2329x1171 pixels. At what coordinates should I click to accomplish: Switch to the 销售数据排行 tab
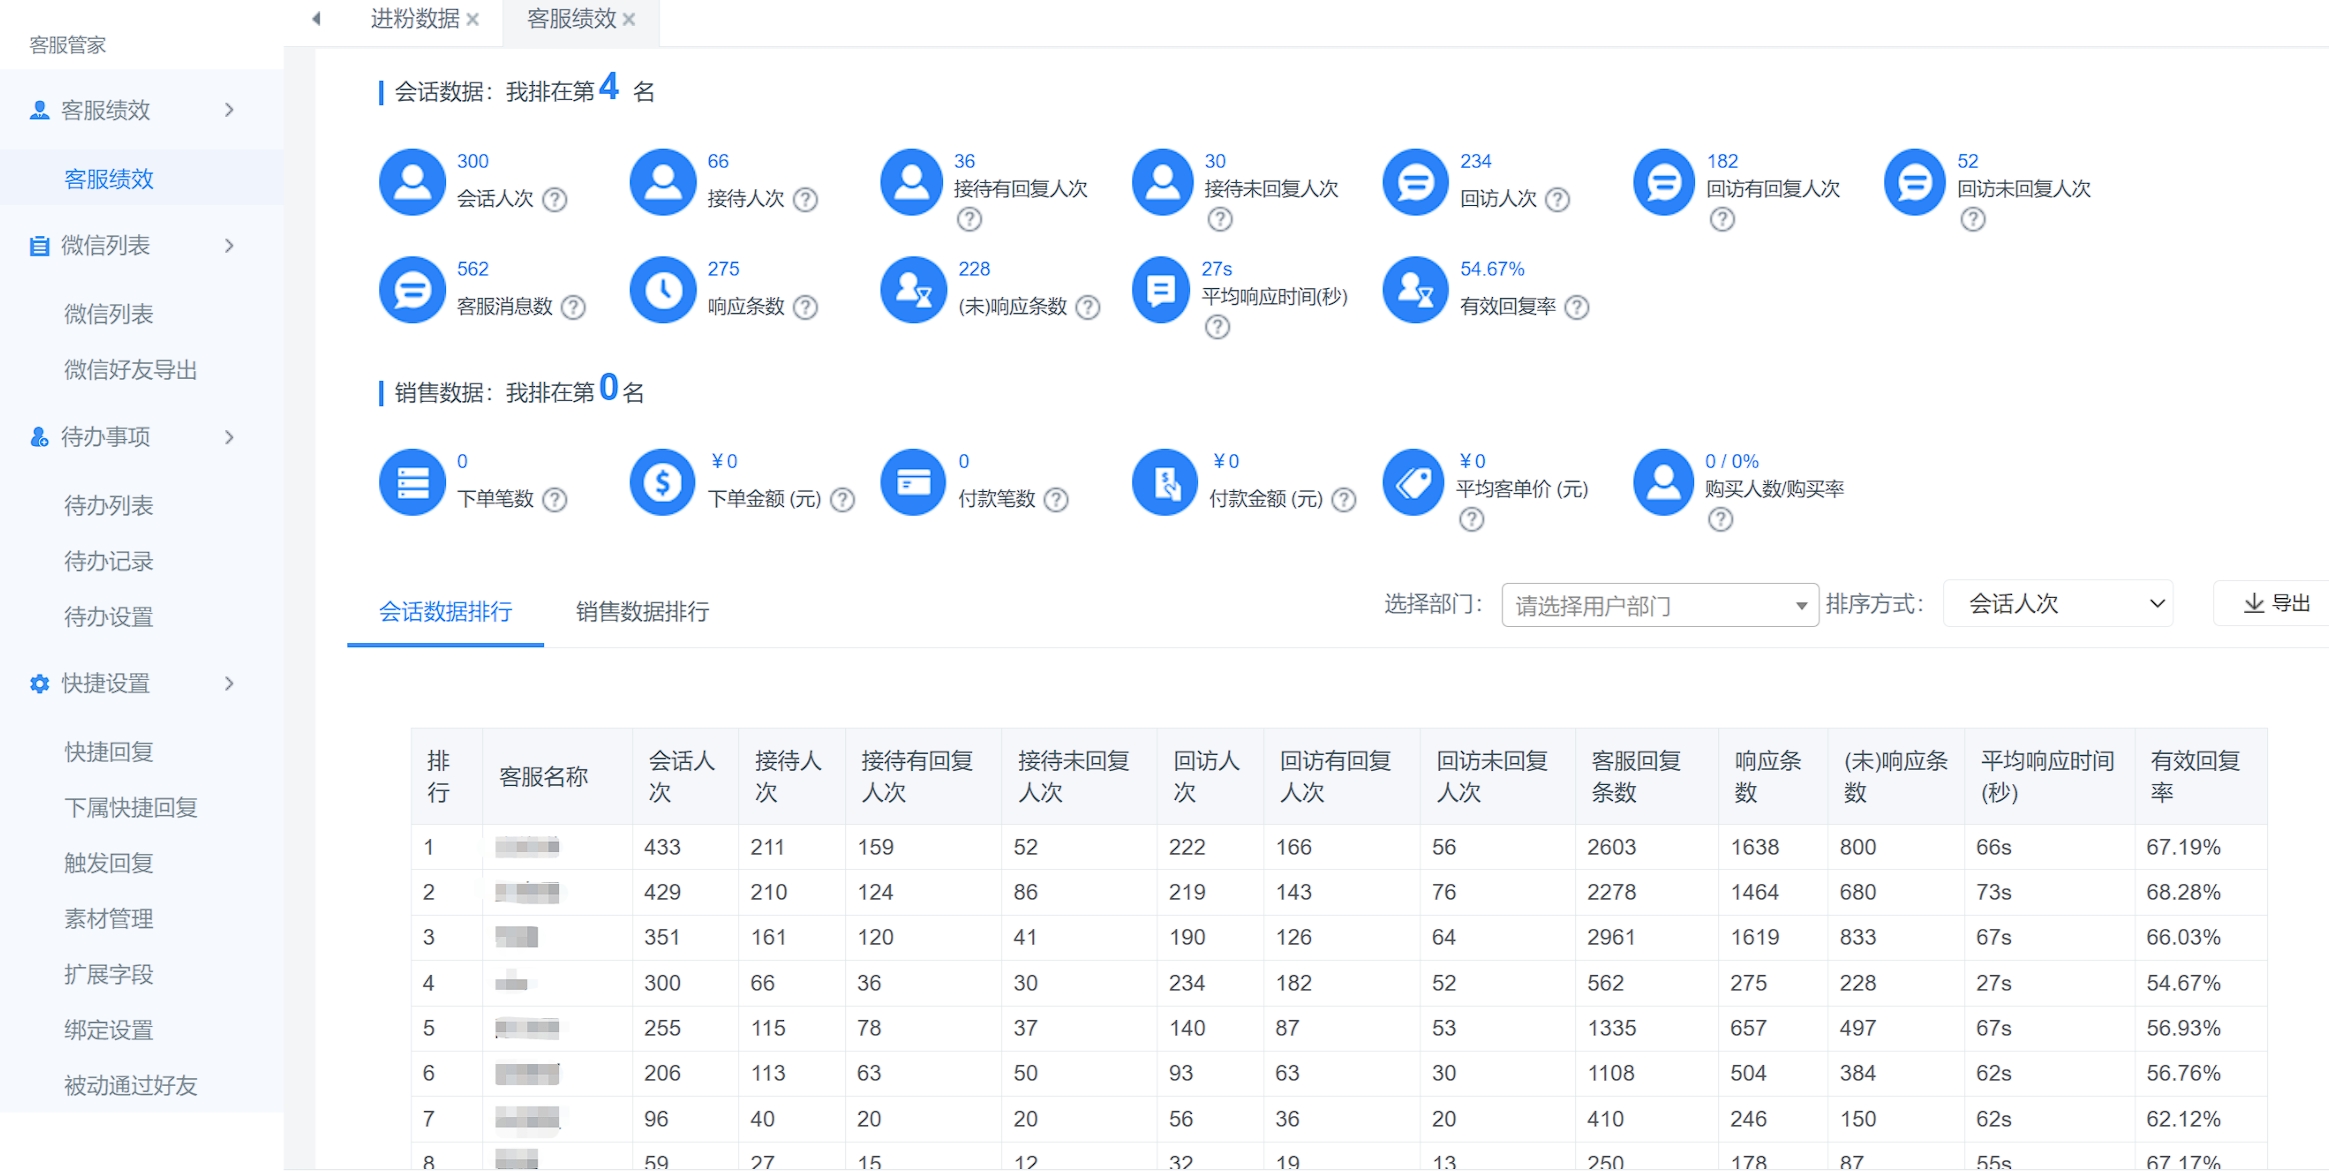click(642, 611)
